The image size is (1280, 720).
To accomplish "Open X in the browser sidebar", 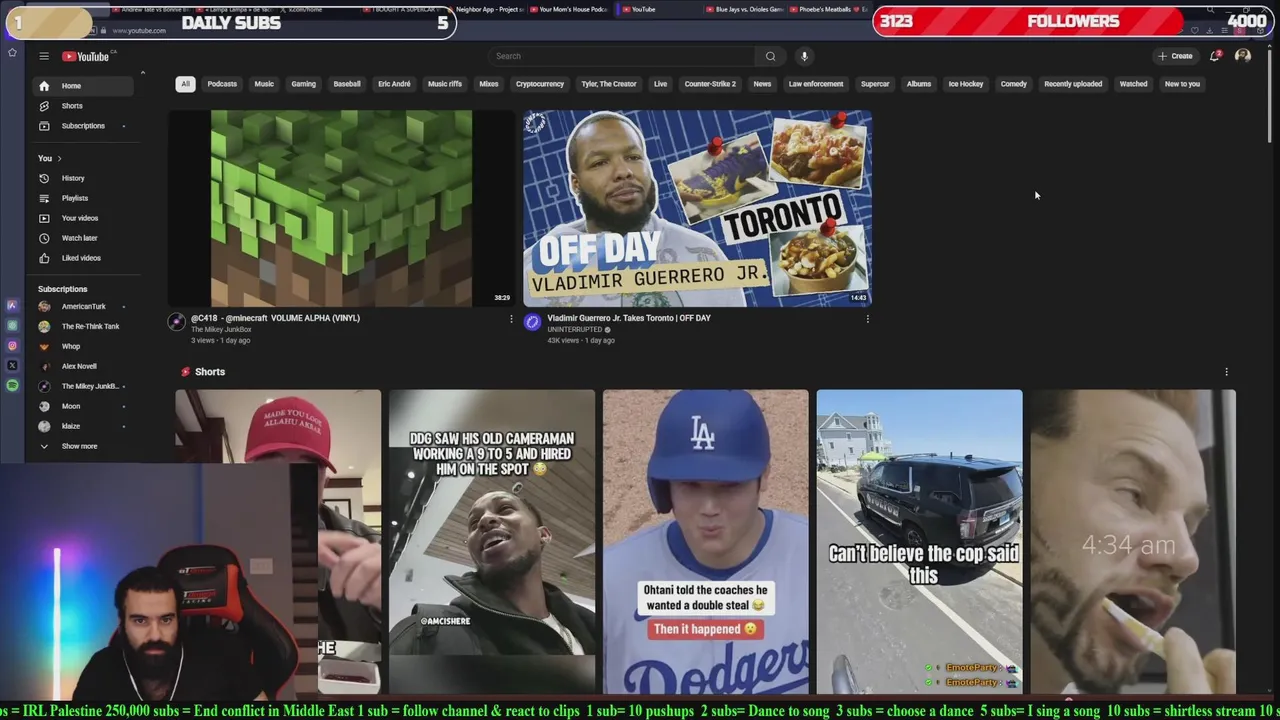I will (12, 366).
